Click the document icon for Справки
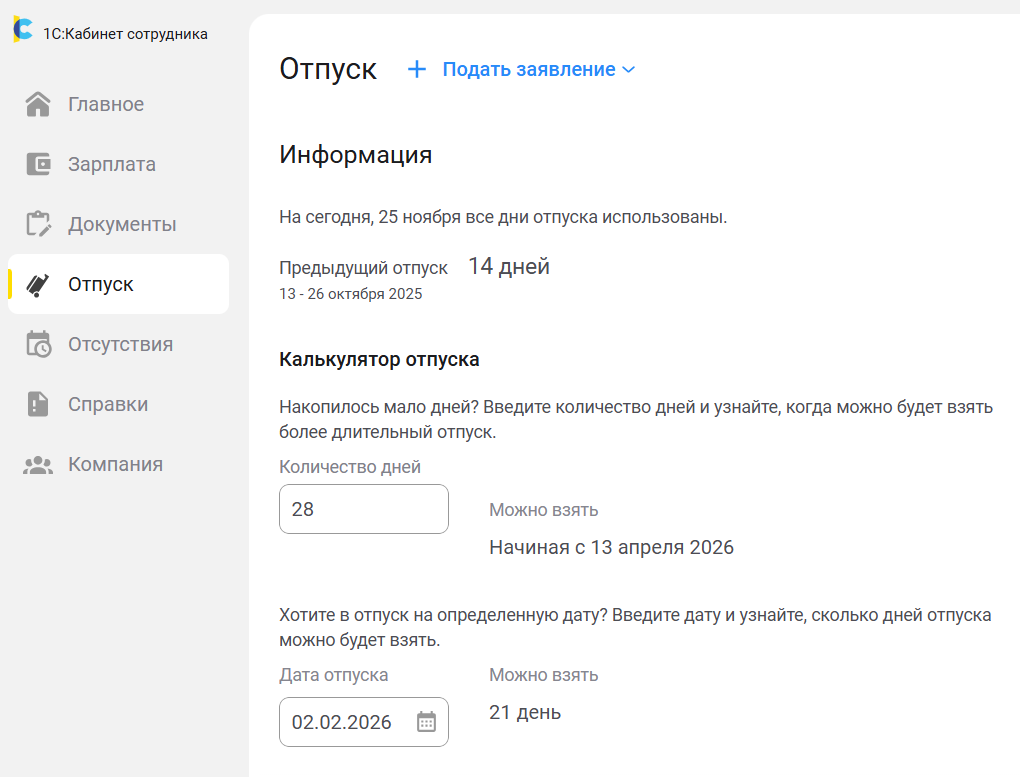1020x777 pixels. click(38, 404)
